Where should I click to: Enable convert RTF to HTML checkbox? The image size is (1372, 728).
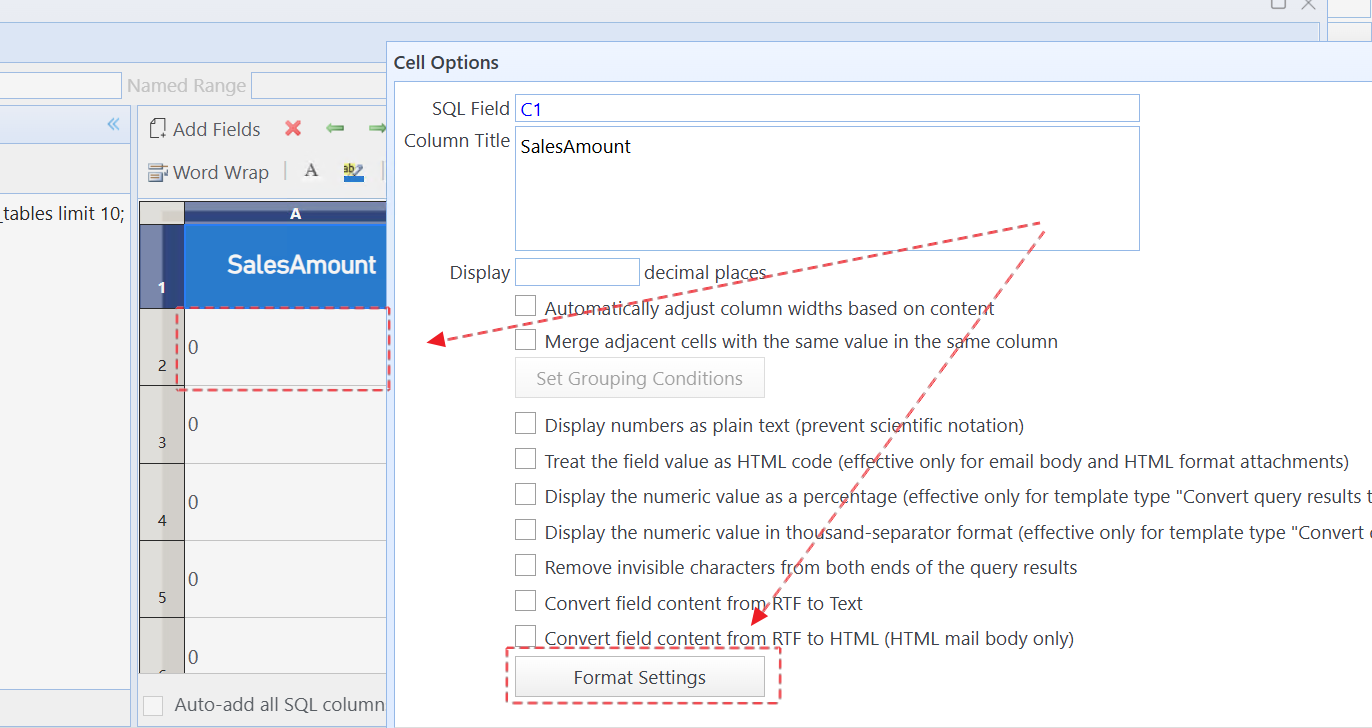point(526,636)
